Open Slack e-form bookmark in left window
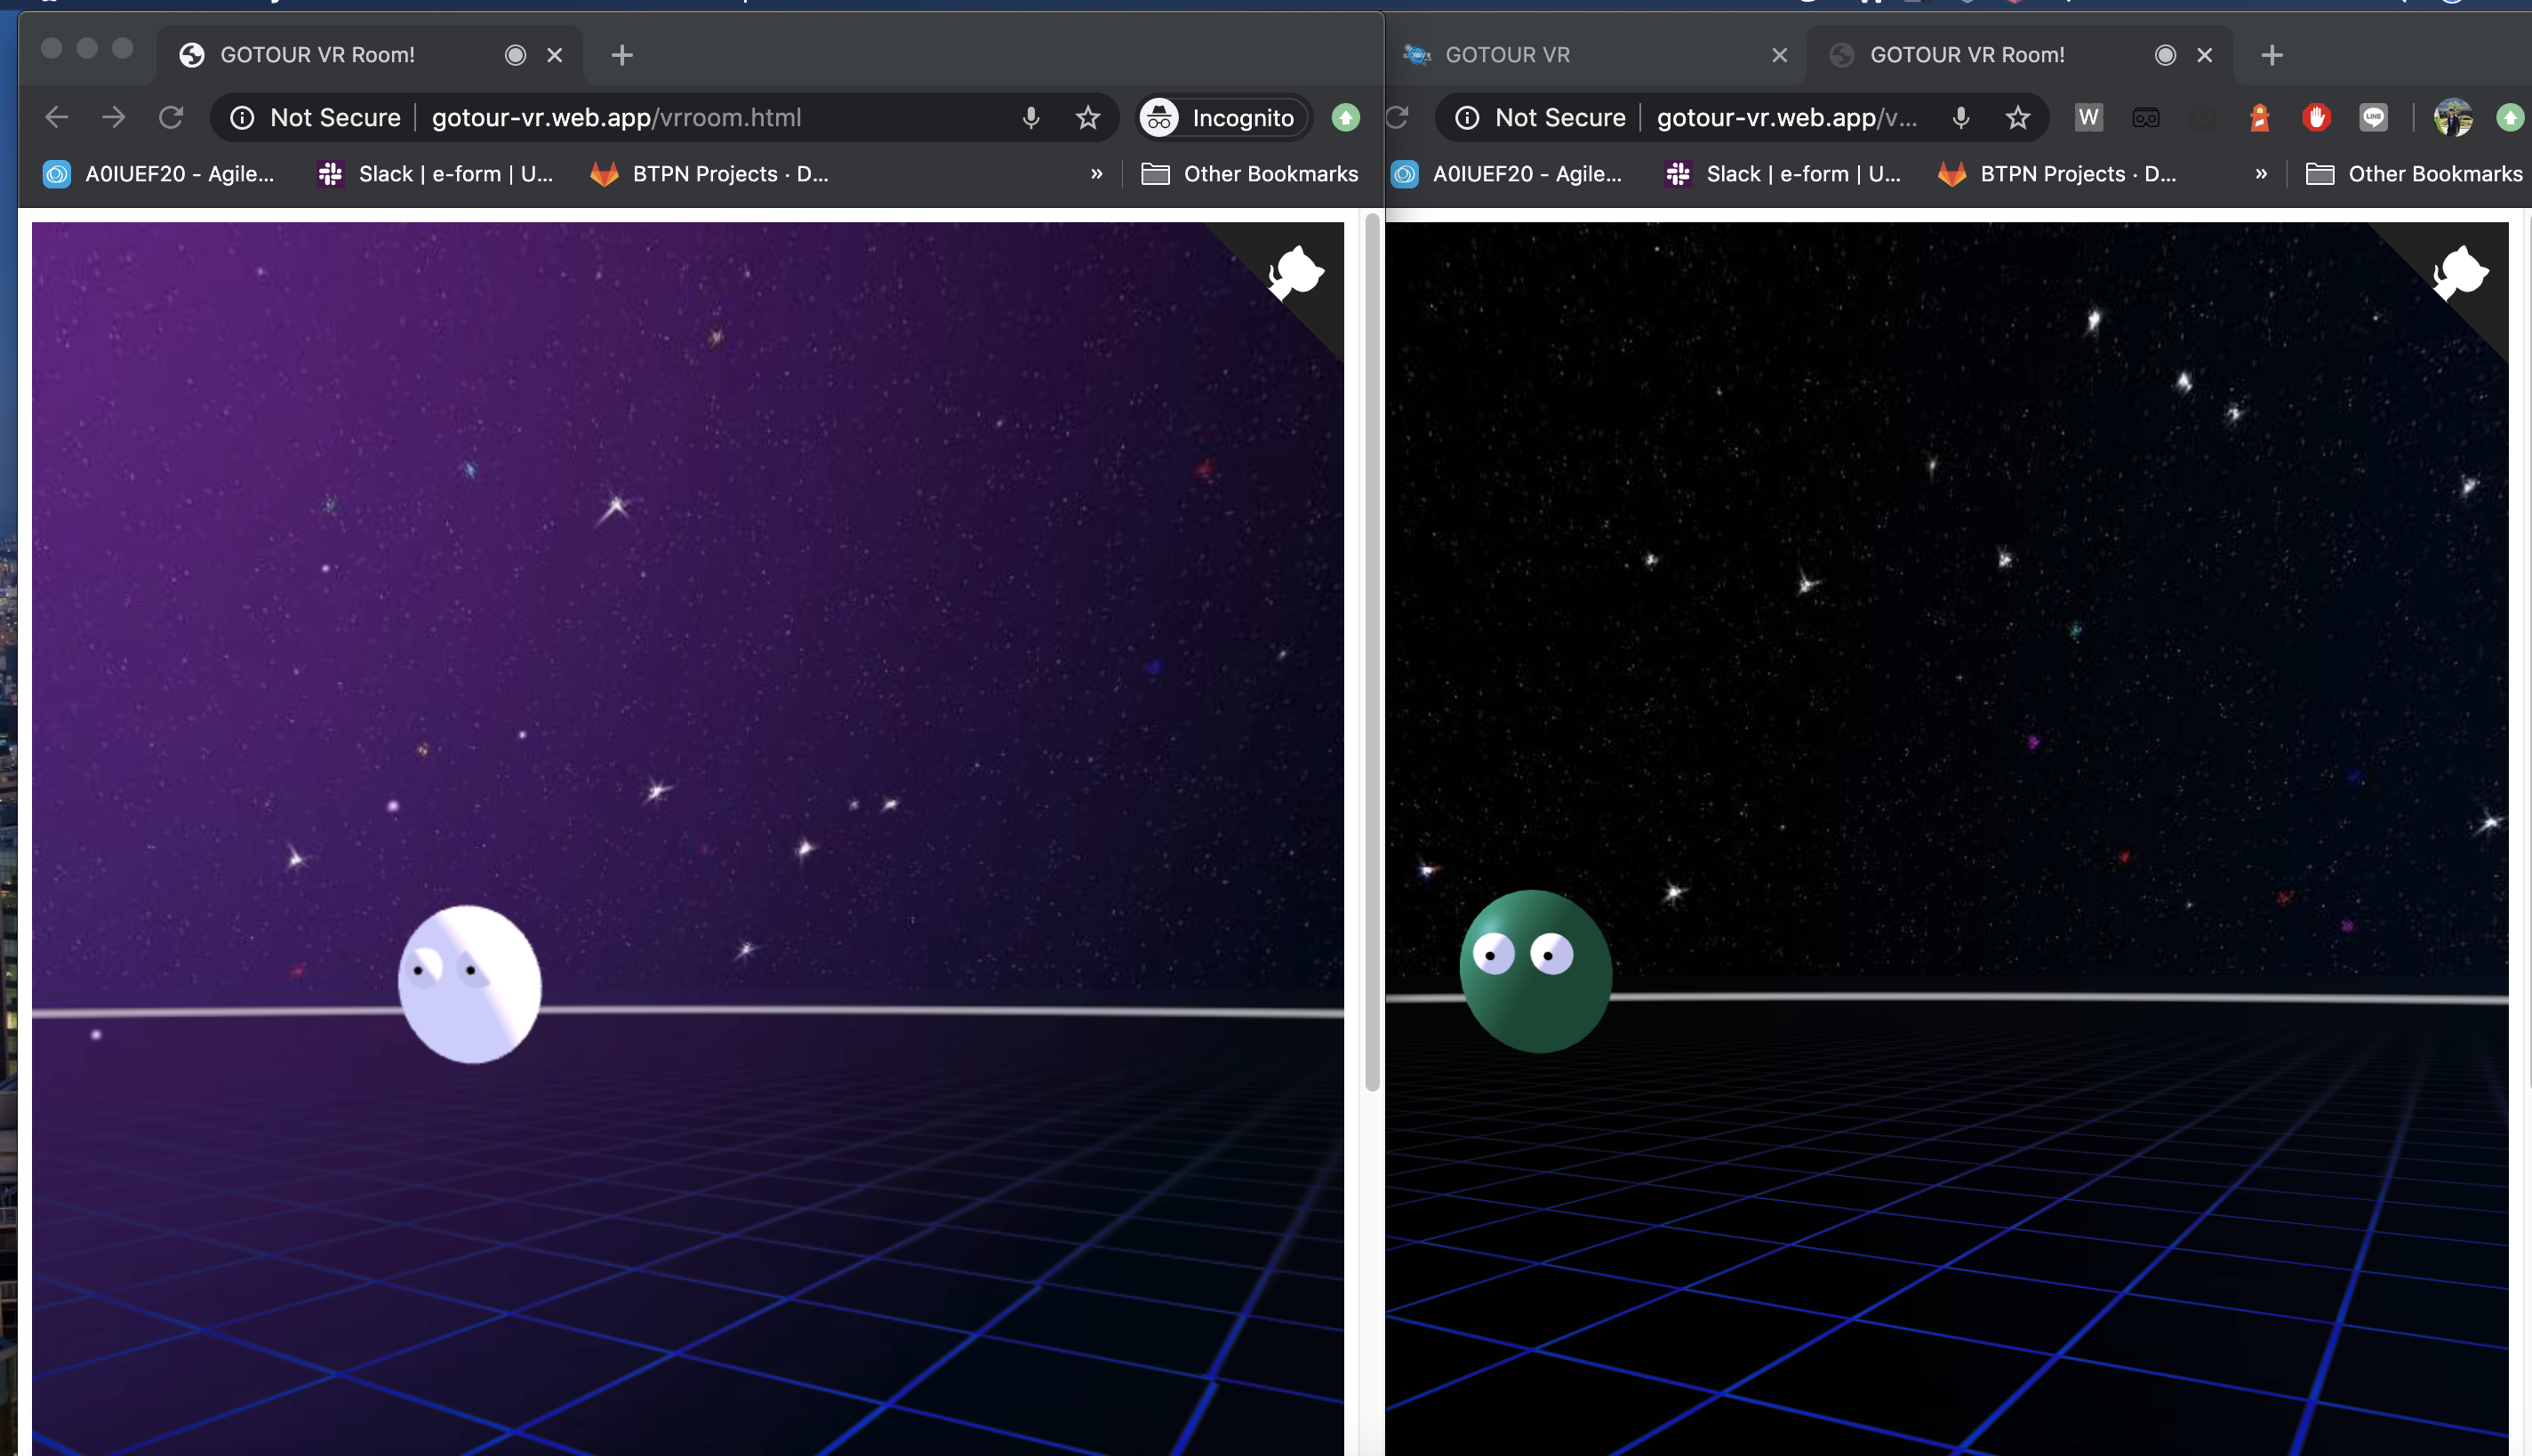Screen dimensions: 2532x1456 pyautogui.click(x=435, y=174)
